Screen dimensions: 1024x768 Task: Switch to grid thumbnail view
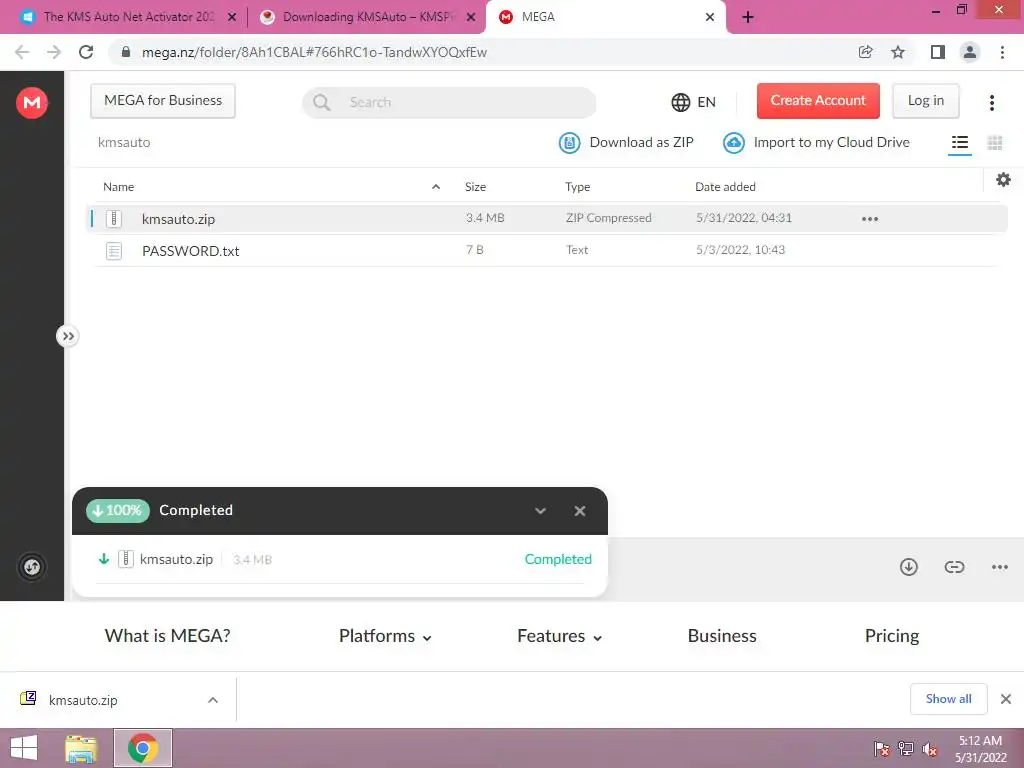pyautogui.click(x=995, y=142)
